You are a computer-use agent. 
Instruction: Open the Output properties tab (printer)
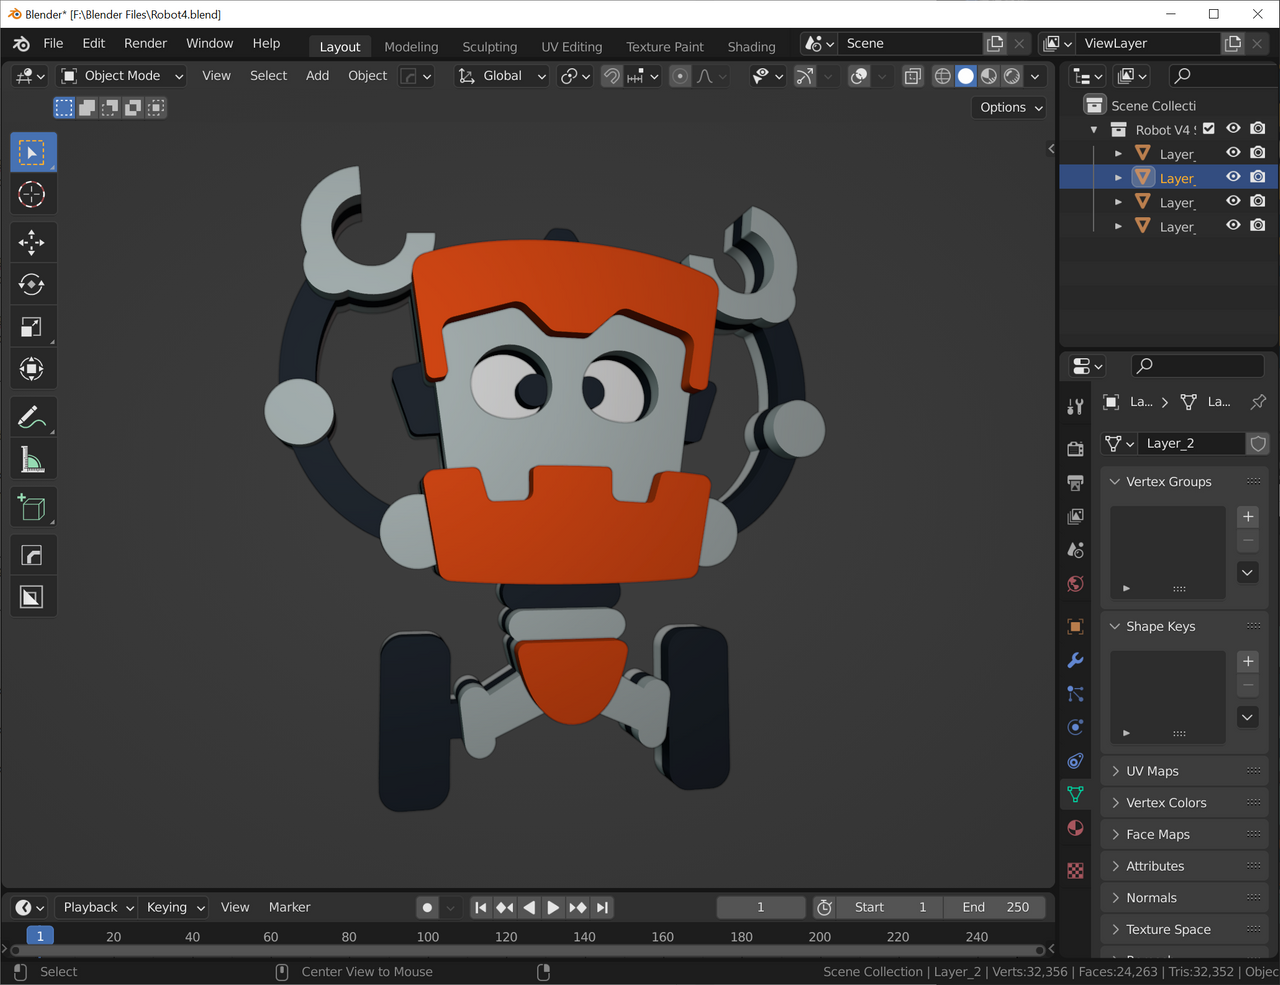click(1075, 483)
